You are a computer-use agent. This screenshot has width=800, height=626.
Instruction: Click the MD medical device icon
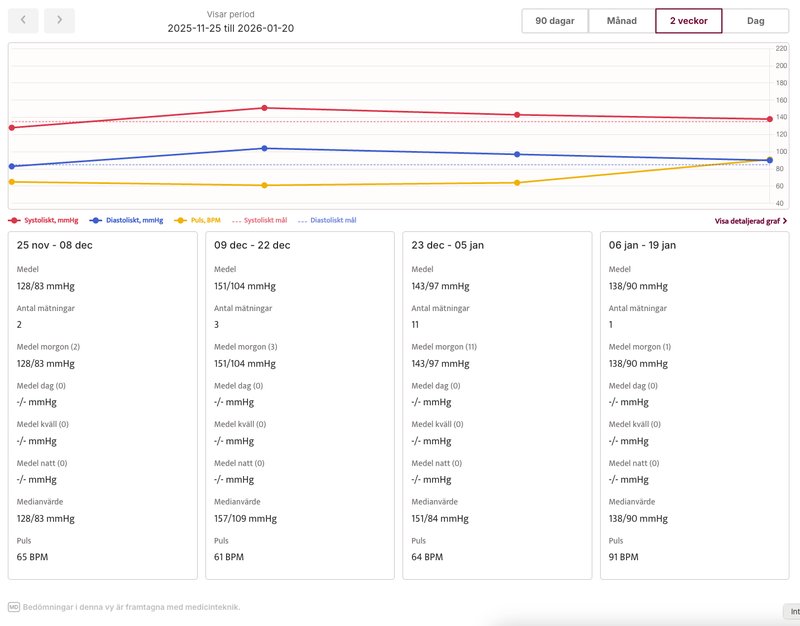click(x=14, y=607)
